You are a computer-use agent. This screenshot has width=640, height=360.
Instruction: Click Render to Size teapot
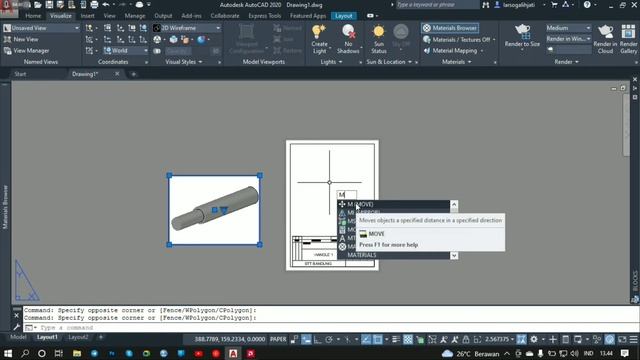(x=522, y=31)
